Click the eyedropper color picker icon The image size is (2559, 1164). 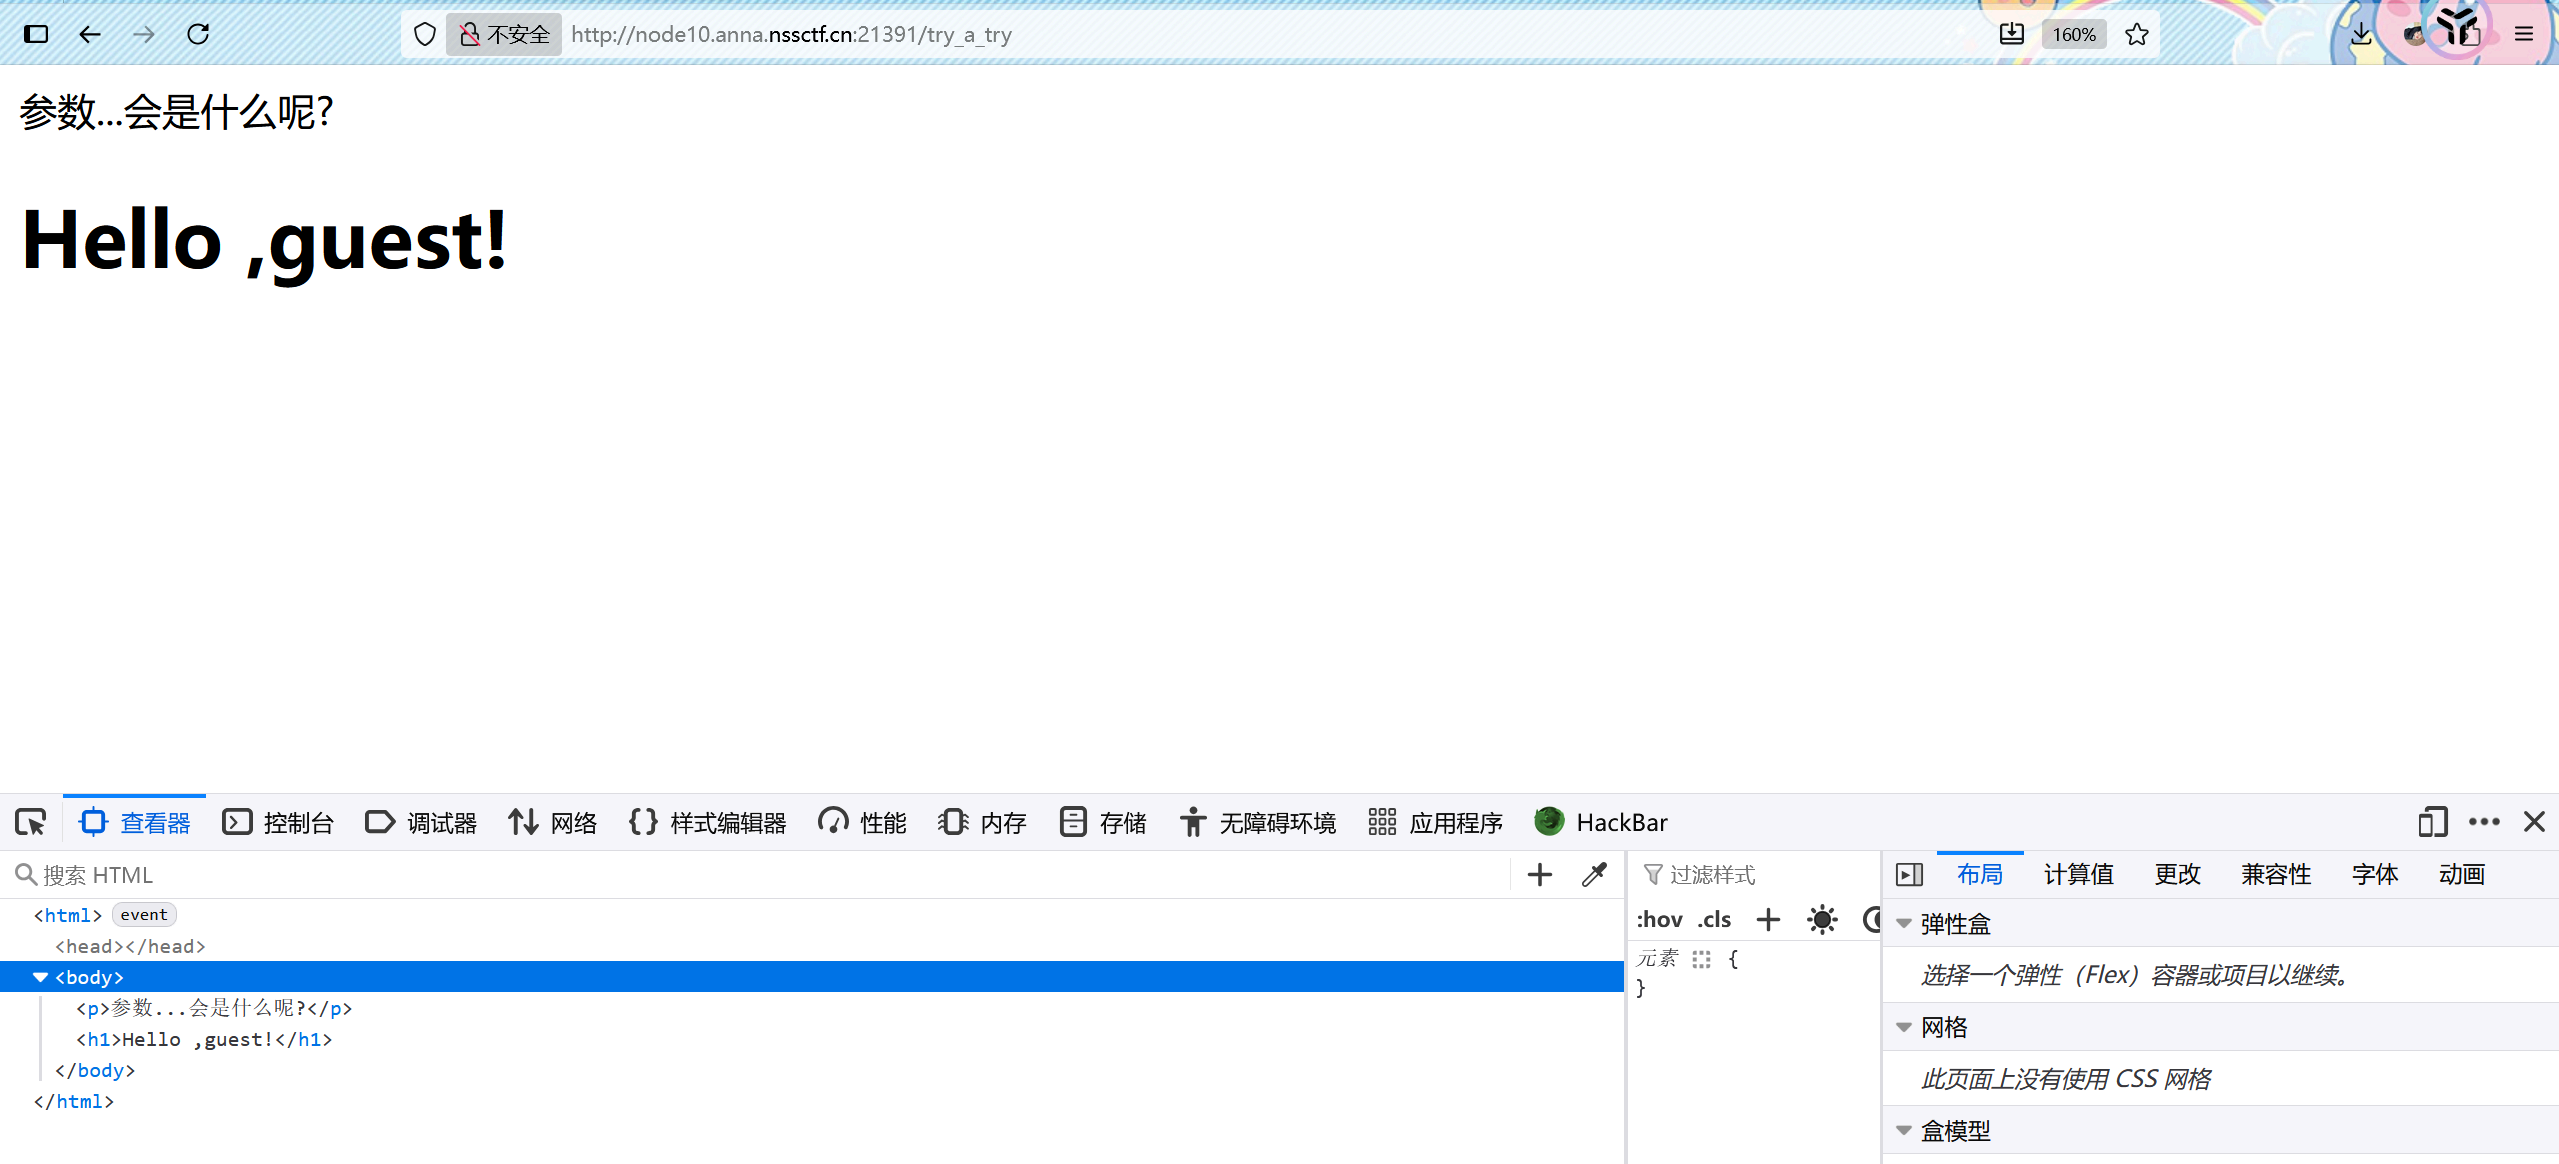tap(1594, 875)
